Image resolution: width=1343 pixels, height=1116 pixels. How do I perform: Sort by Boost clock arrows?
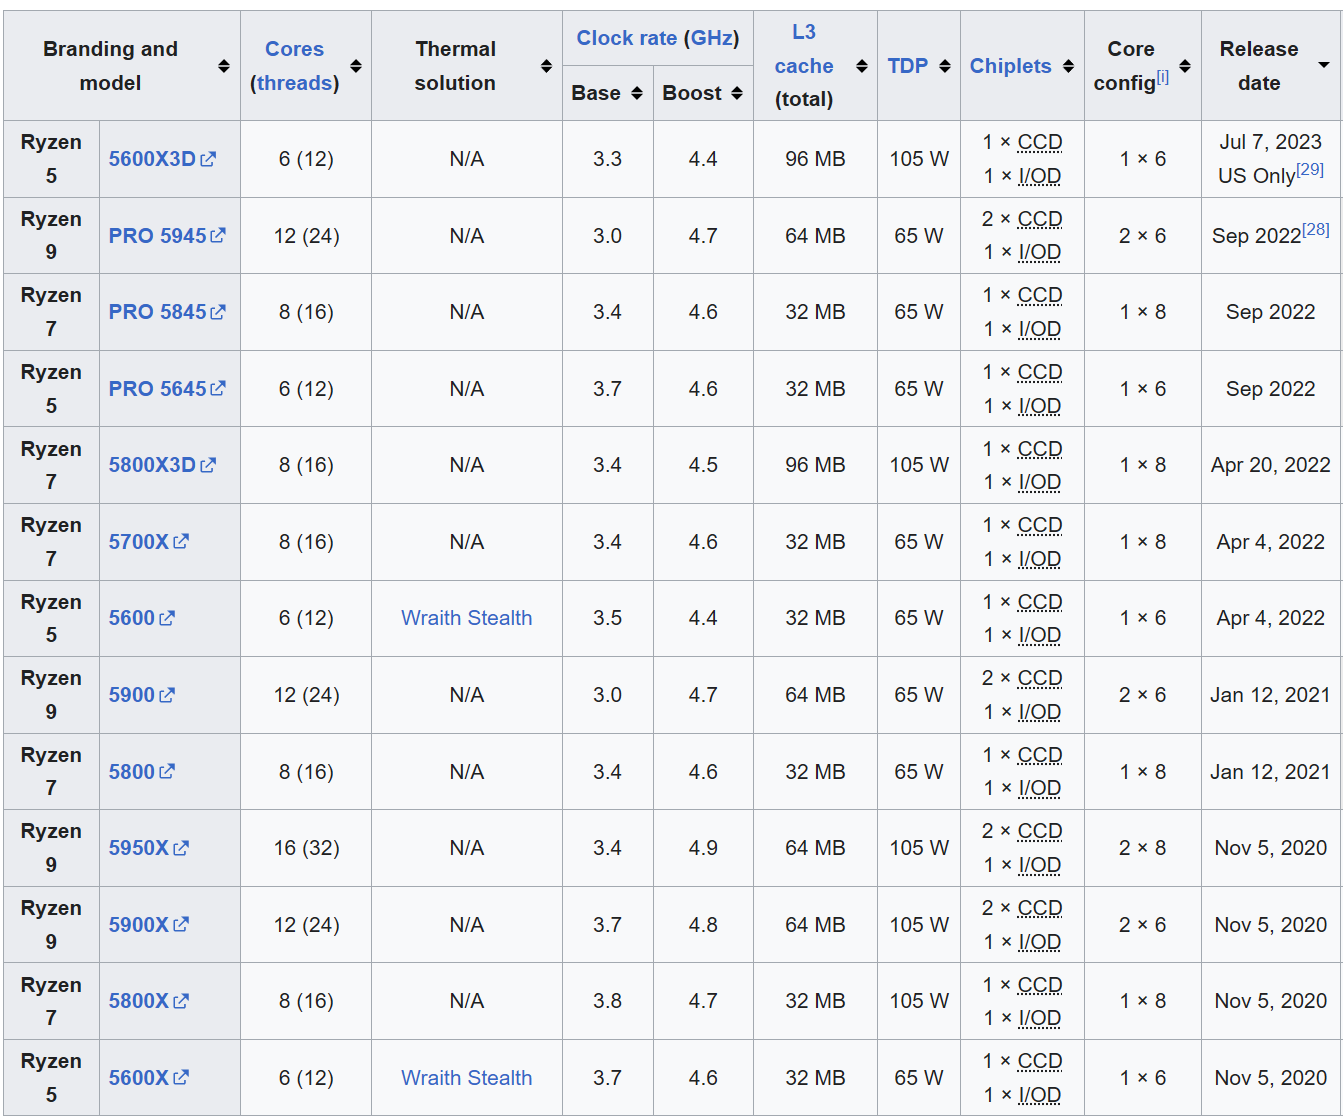[737, 93]
